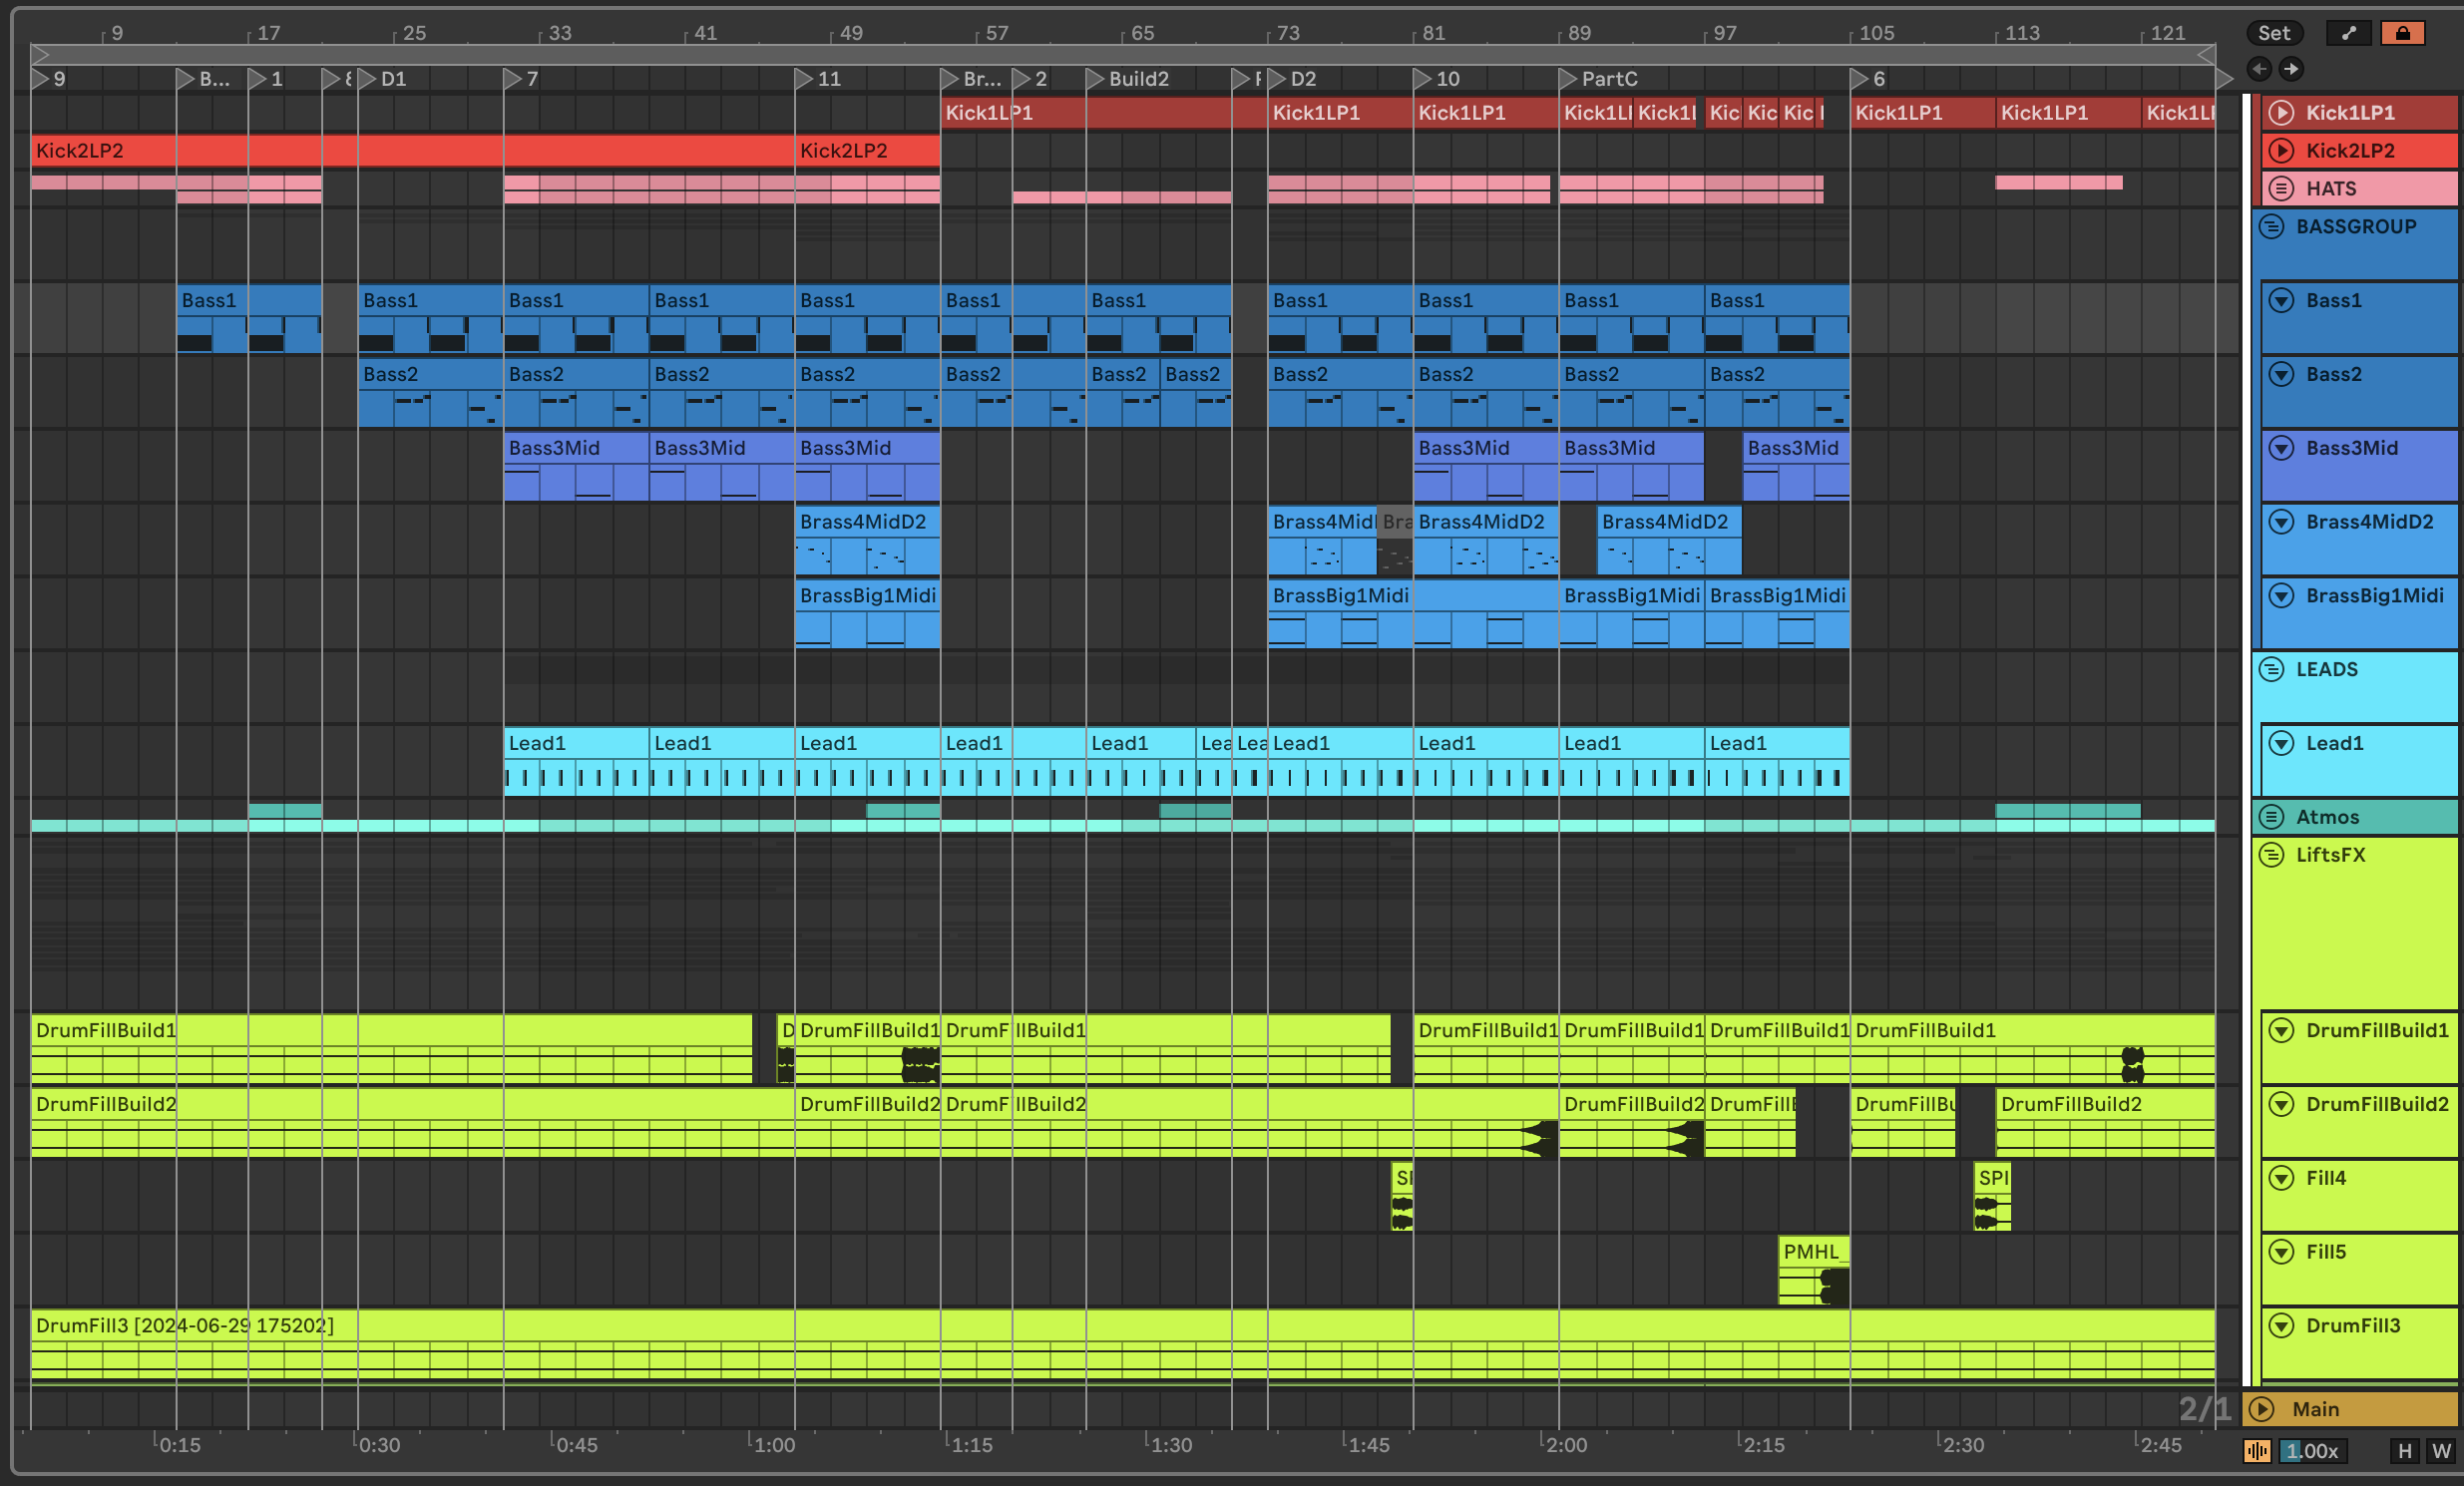Toggle the automation lock icon
The height and width of the screenshot is (1486, 2464).
pos(2402,33)
